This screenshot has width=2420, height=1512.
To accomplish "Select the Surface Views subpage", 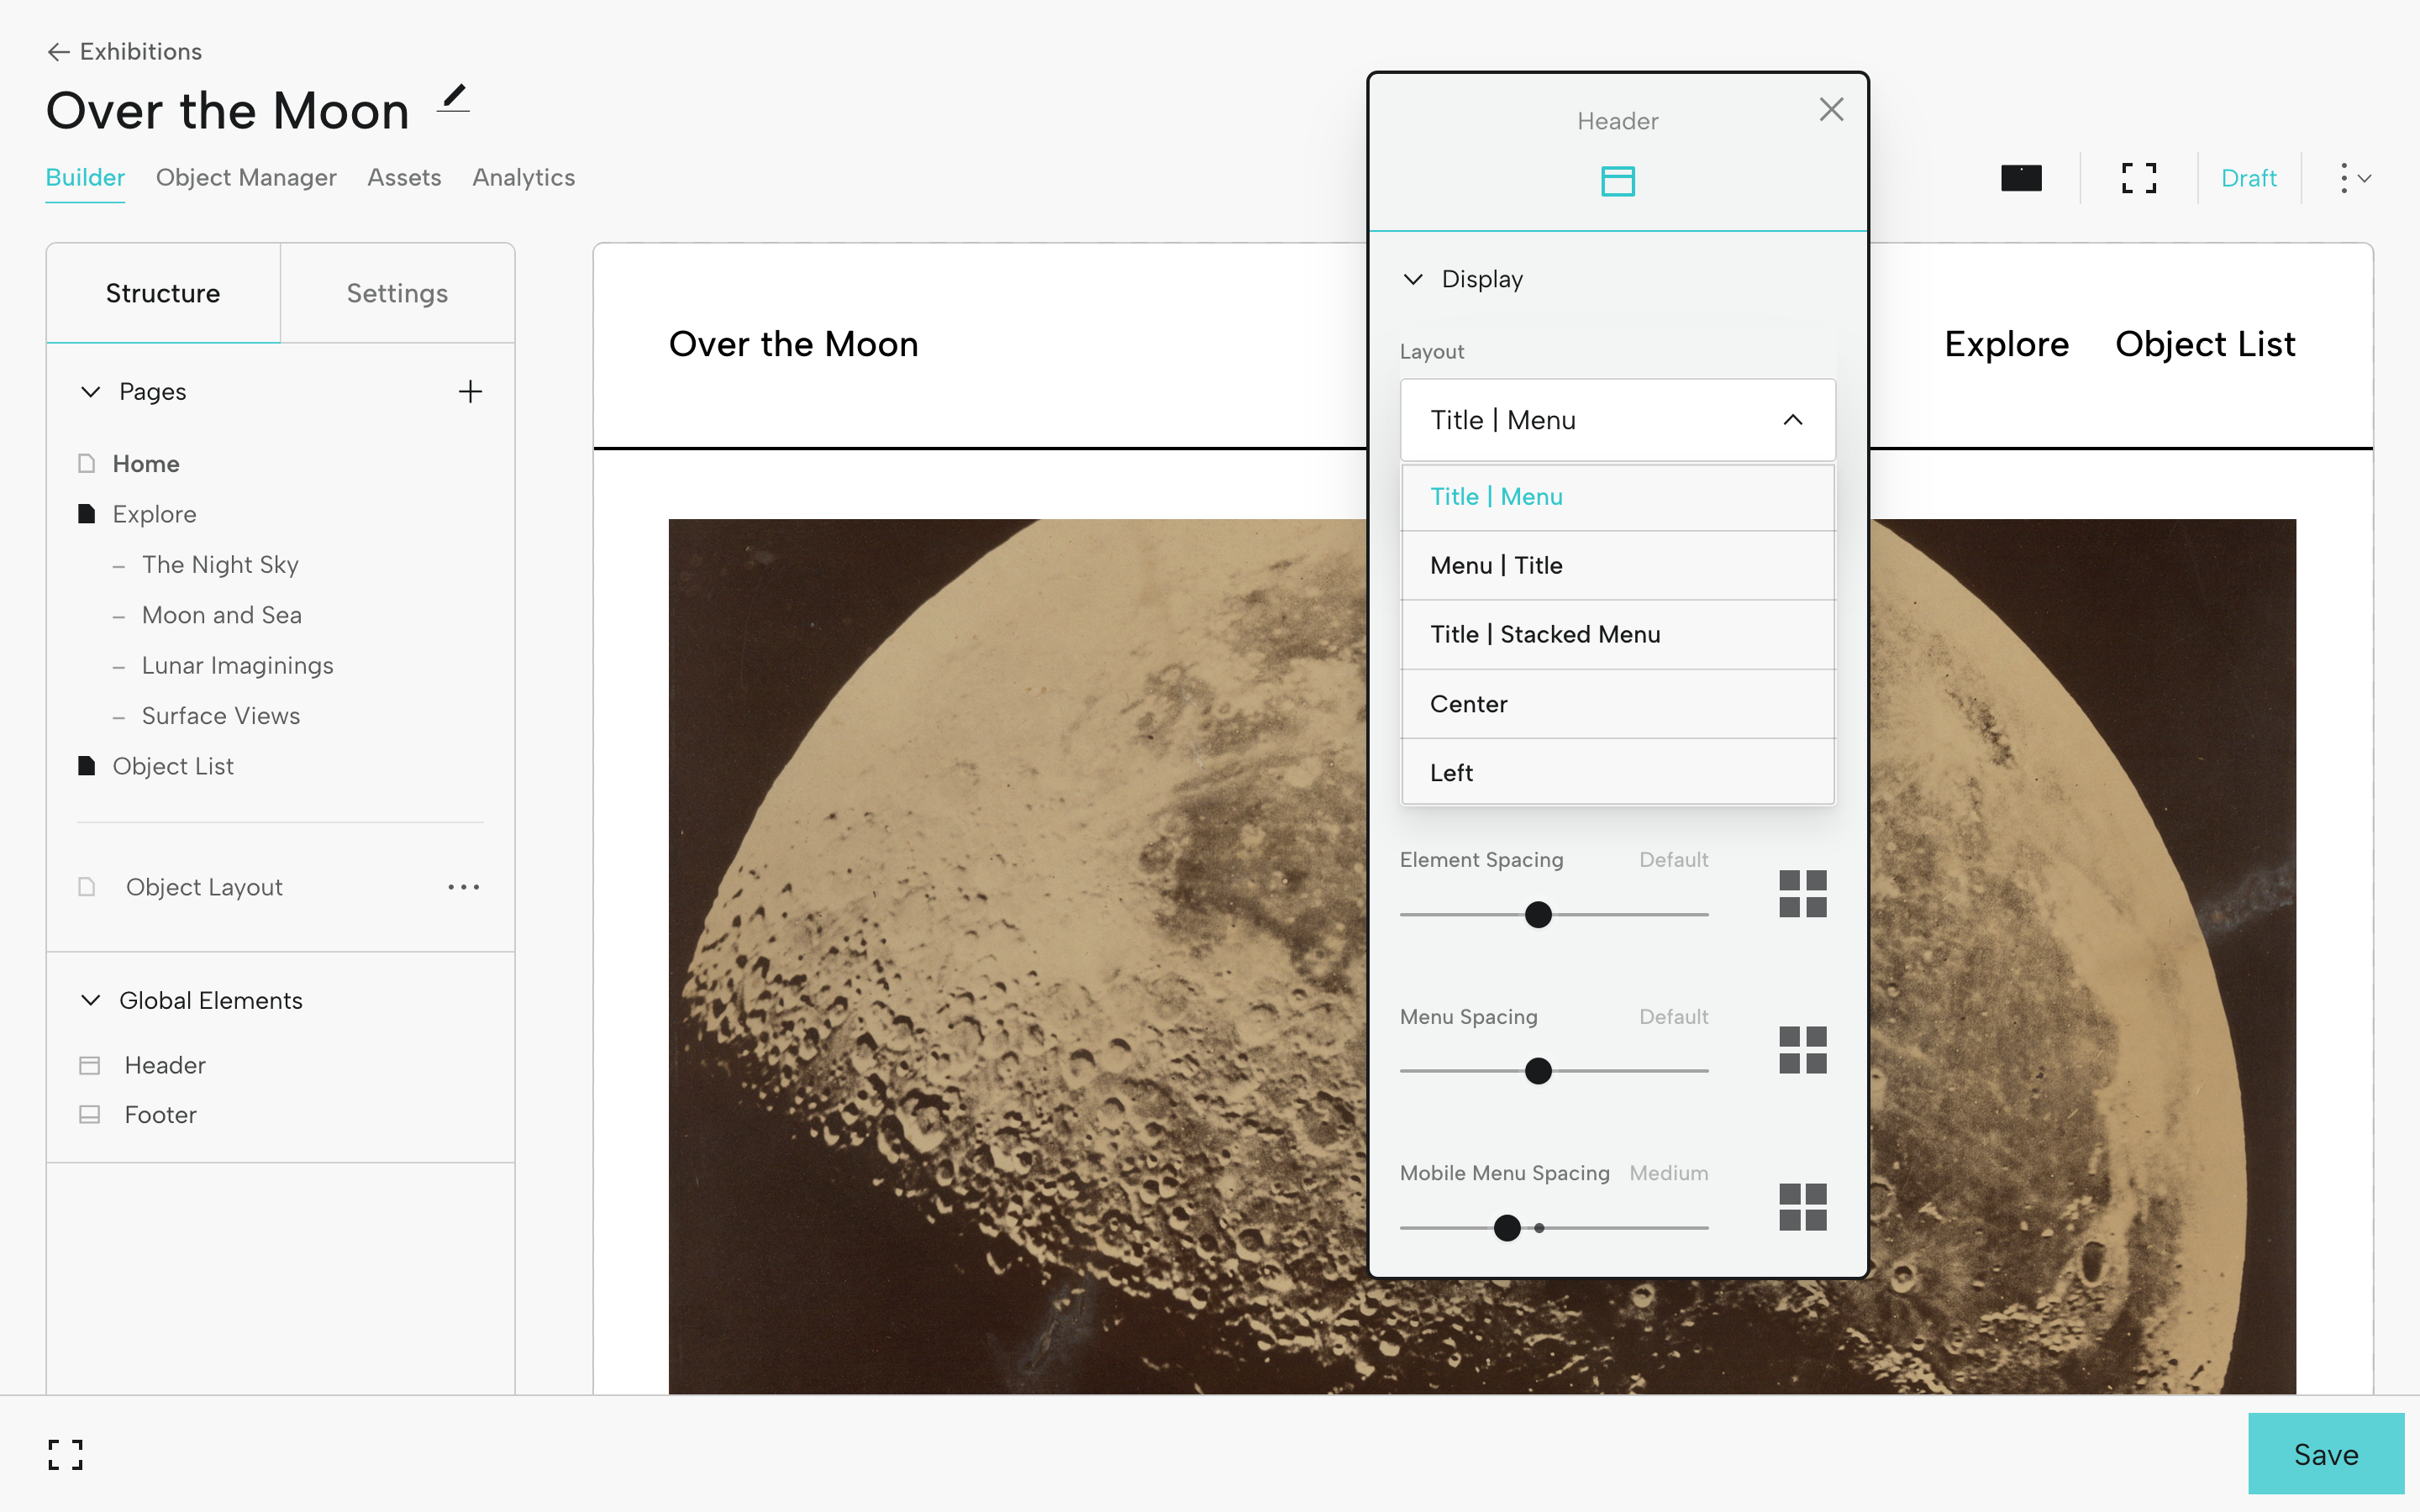I will pyautogui.click(x=221, y=716).
